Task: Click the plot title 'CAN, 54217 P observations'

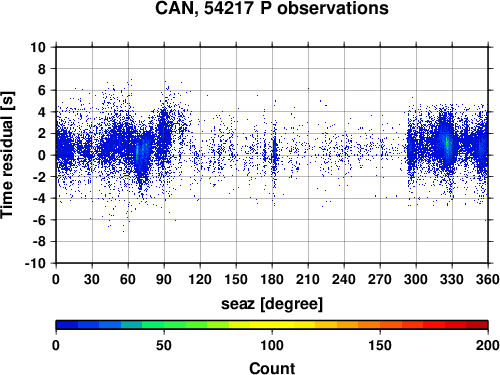Action: pyautogui.click(x=272, y=8)
